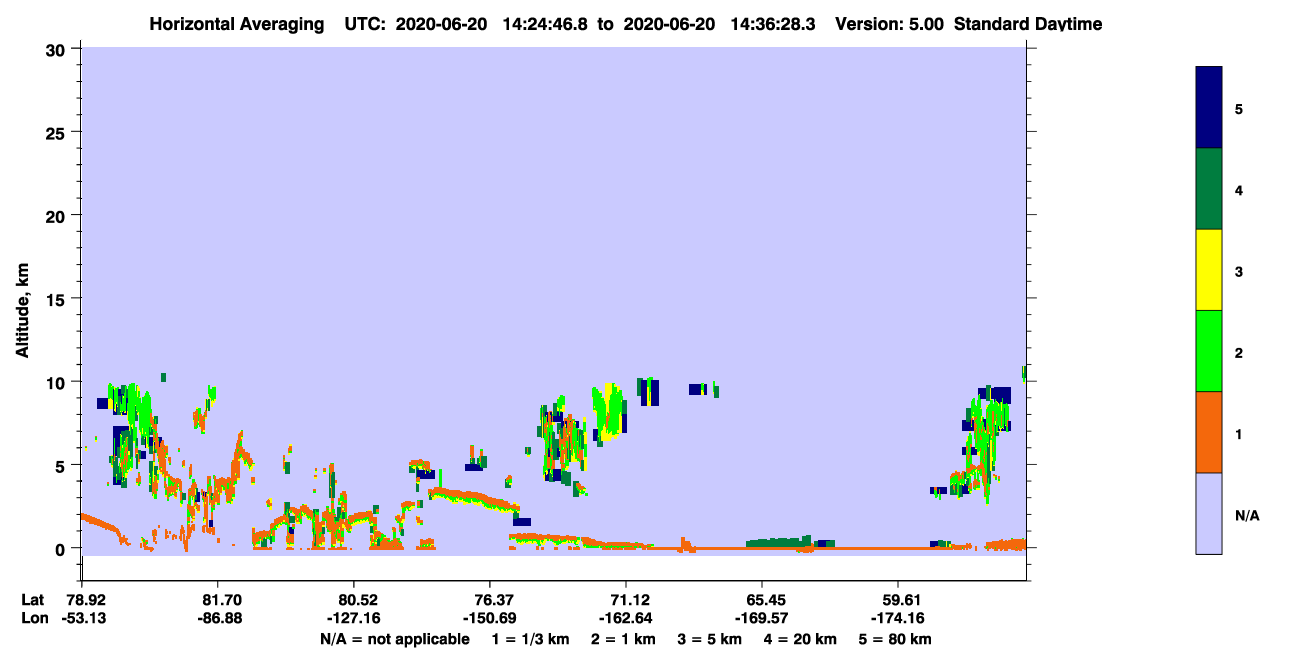Click the lavender N/A colorbar segment
1300x667 pixels.
[1209, 513]
